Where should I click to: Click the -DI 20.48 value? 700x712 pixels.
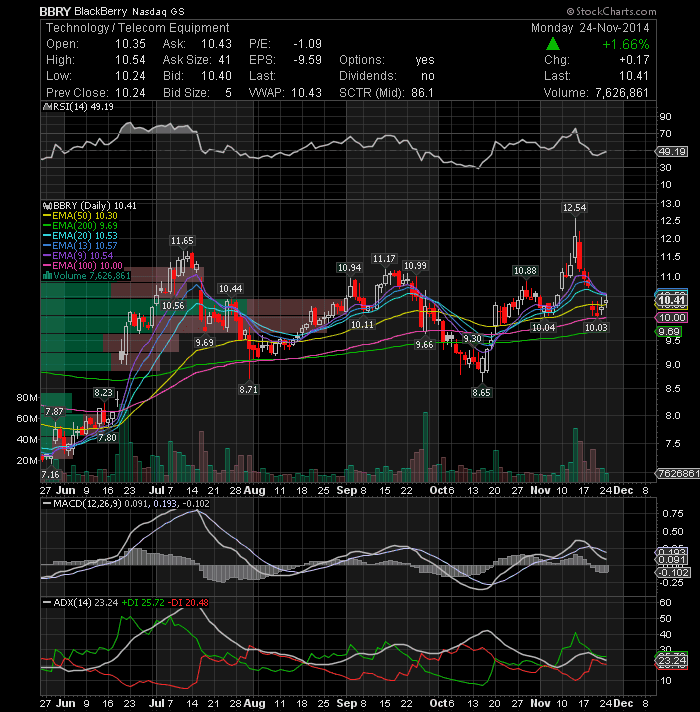pos(188,603)
